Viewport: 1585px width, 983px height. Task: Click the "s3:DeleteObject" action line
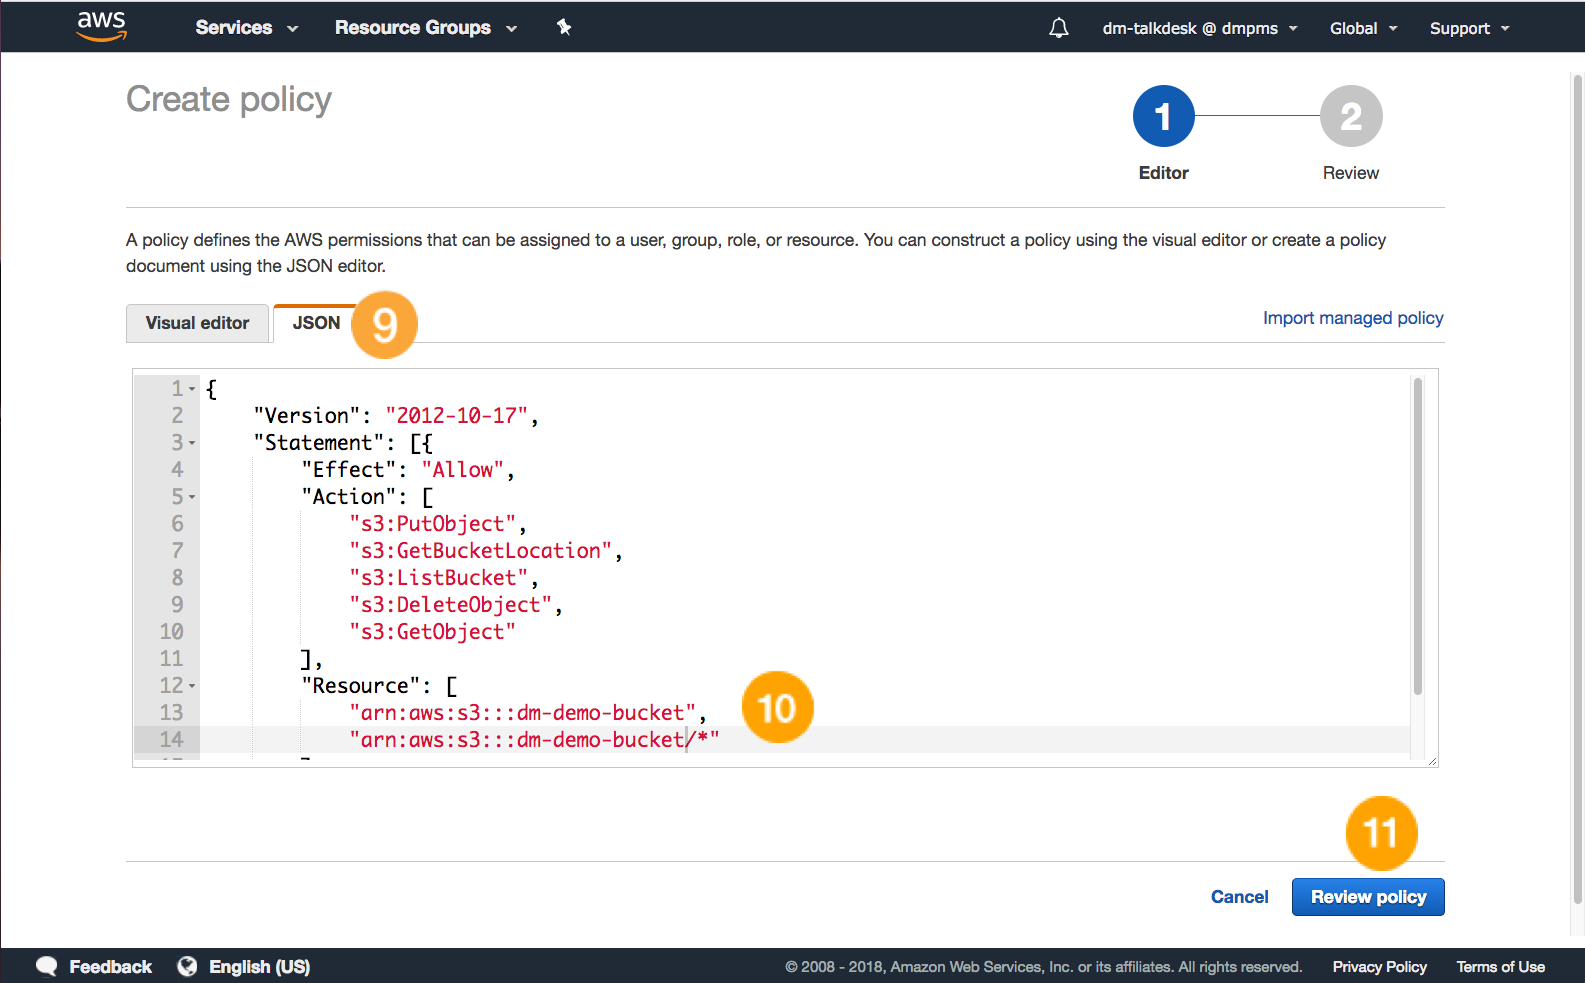point(450,605)
